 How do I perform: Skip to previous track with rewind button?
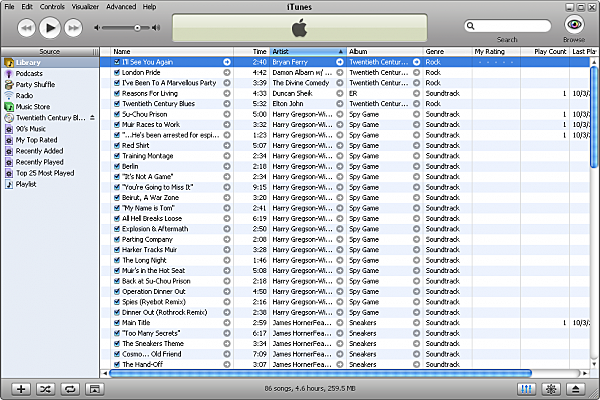coord(26,28)
